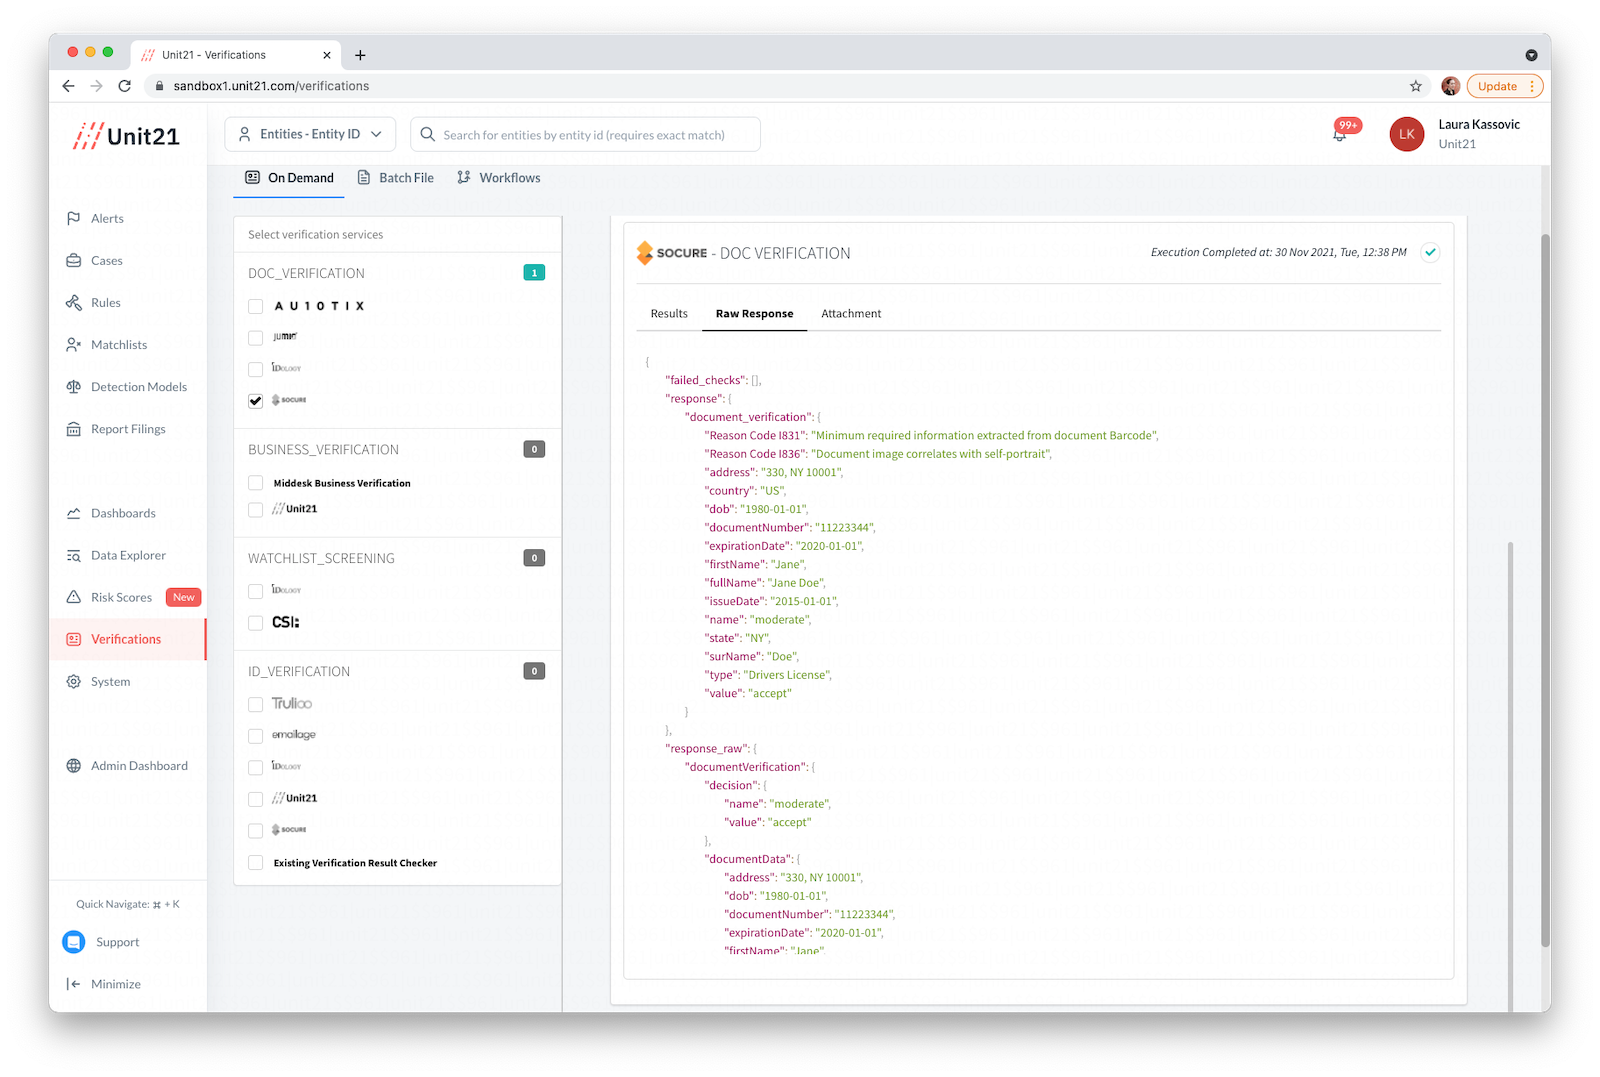Click the ID_VERIFICATION count badge
1600x1077 pixels.
click(535, 671)
